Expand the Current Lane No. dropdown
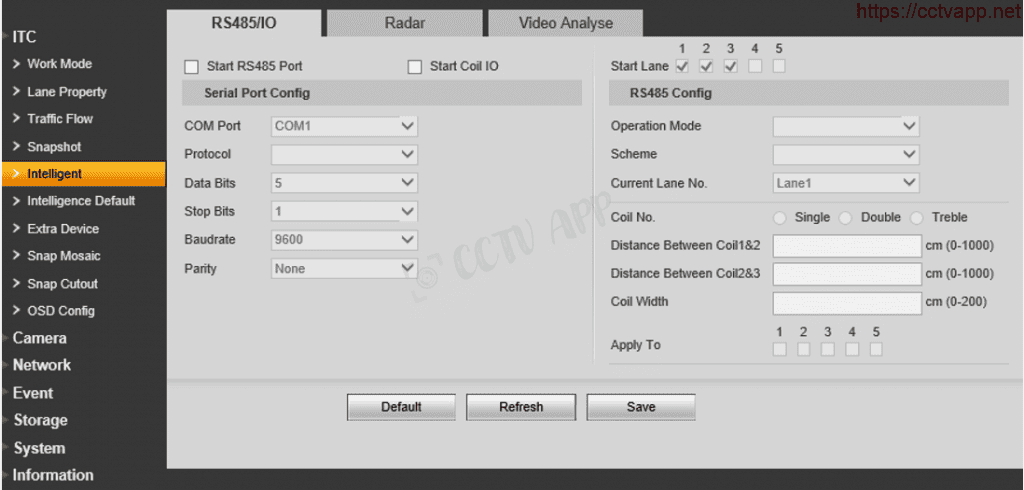1024x490 pixels. (845, 183)
